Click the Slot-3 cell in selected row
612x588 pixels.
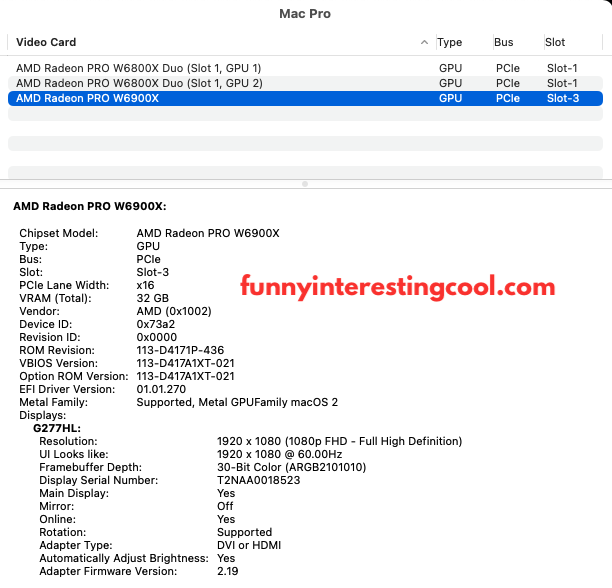[x=563, y=98]
